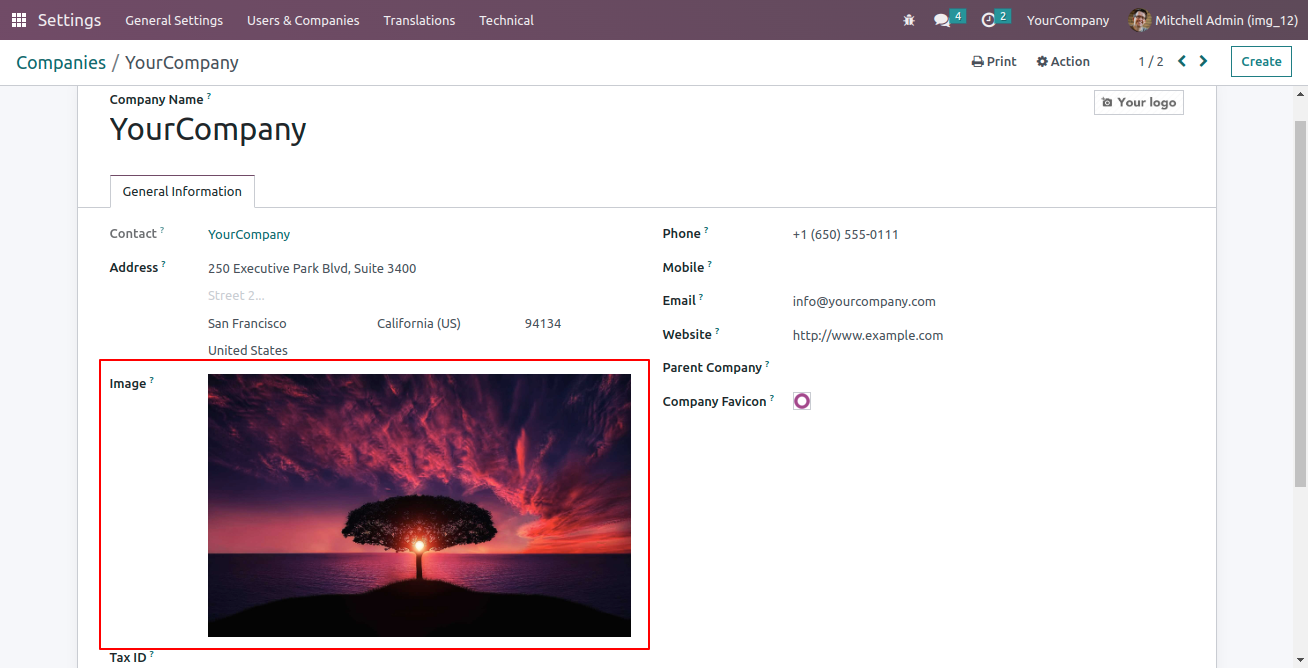The width and height of the screenshot is (1308, 668).
Task: Click the Create button
Action: point(1261,62)
